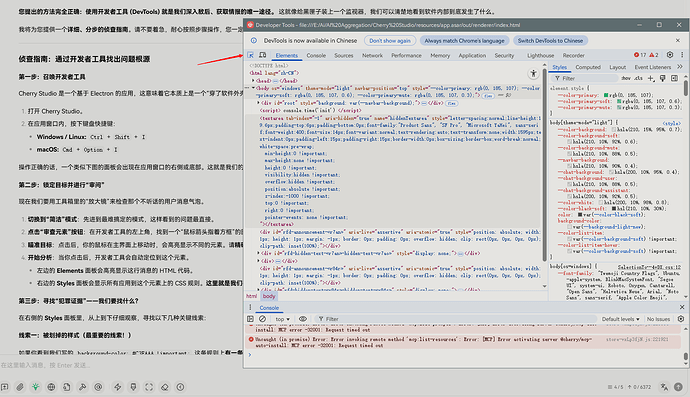Toggle the device toolbar icon

point(262,55)
